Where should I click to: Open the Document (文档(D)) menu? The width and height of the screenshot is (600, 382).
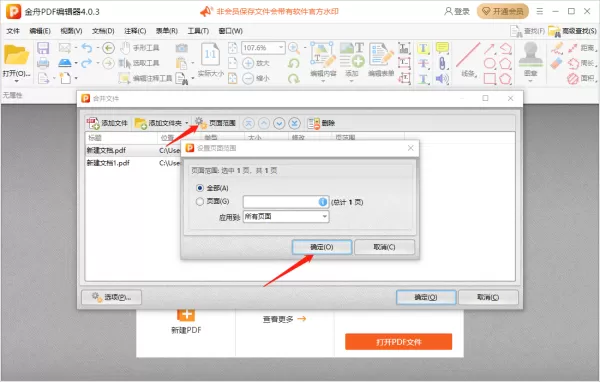[x=103, y=31]
